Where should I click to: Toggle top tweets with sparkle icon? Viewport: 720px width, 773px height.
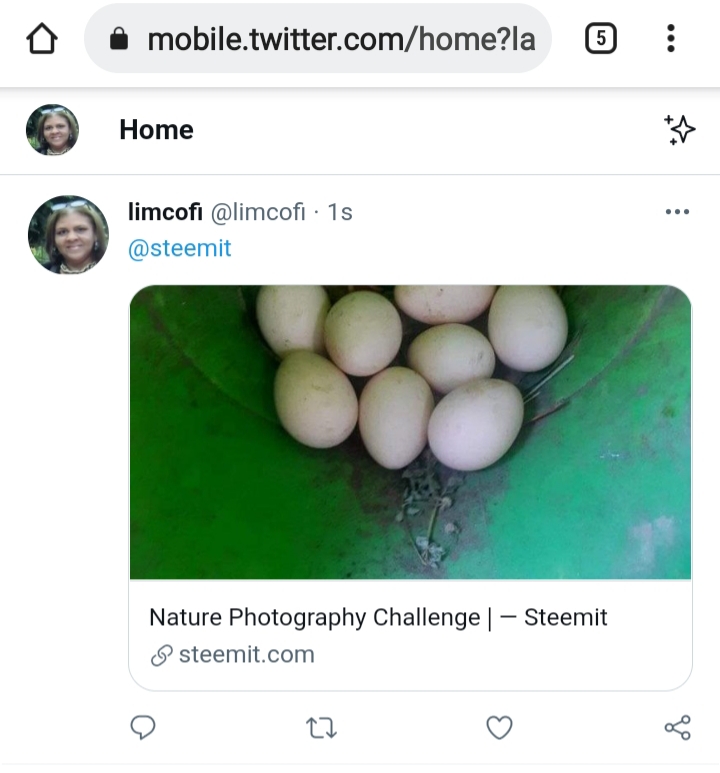pos(679,130)
